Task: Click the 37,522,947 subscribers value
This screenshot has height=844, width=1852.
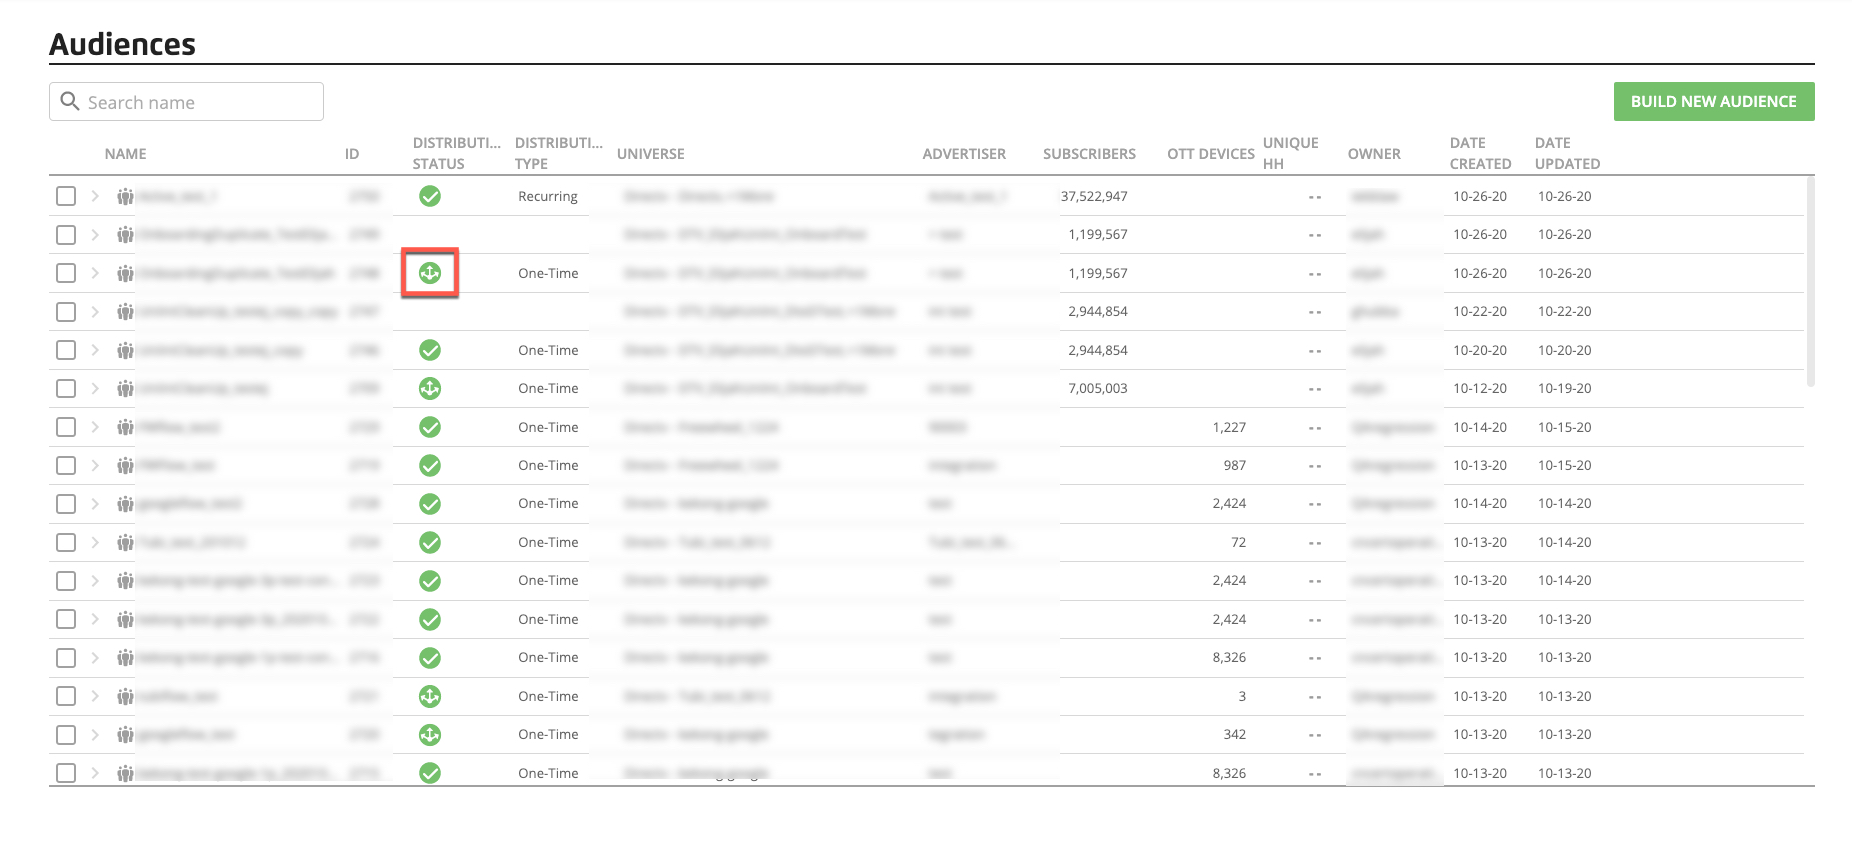Action: pyautogui.click(x=1094, y=196)
